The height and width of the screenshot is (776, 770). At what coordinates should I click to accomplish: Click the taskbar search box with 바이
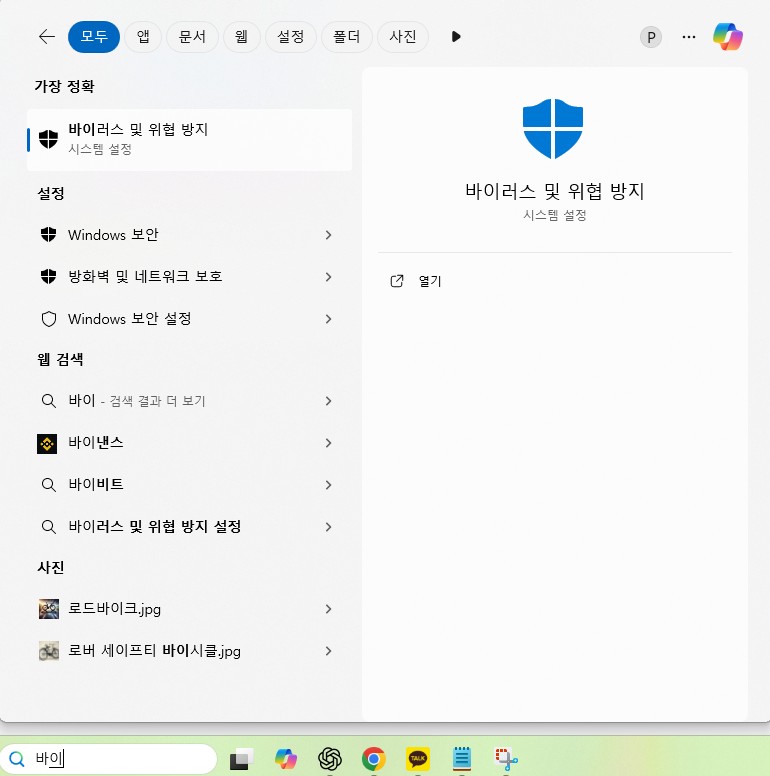point(109,758)
